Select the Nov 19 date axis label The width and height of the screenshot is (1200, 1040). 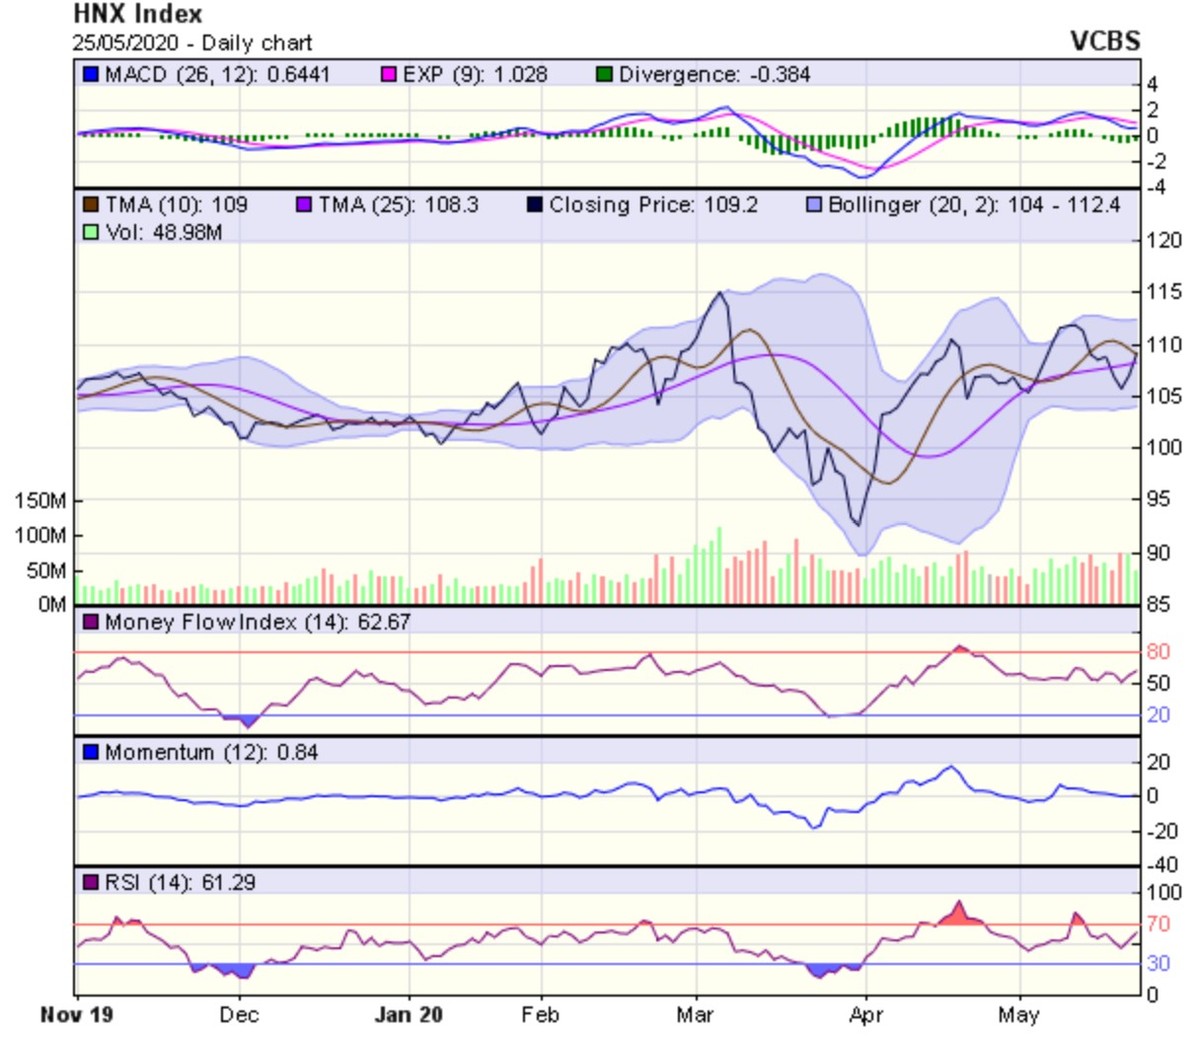coord(77,1015)
